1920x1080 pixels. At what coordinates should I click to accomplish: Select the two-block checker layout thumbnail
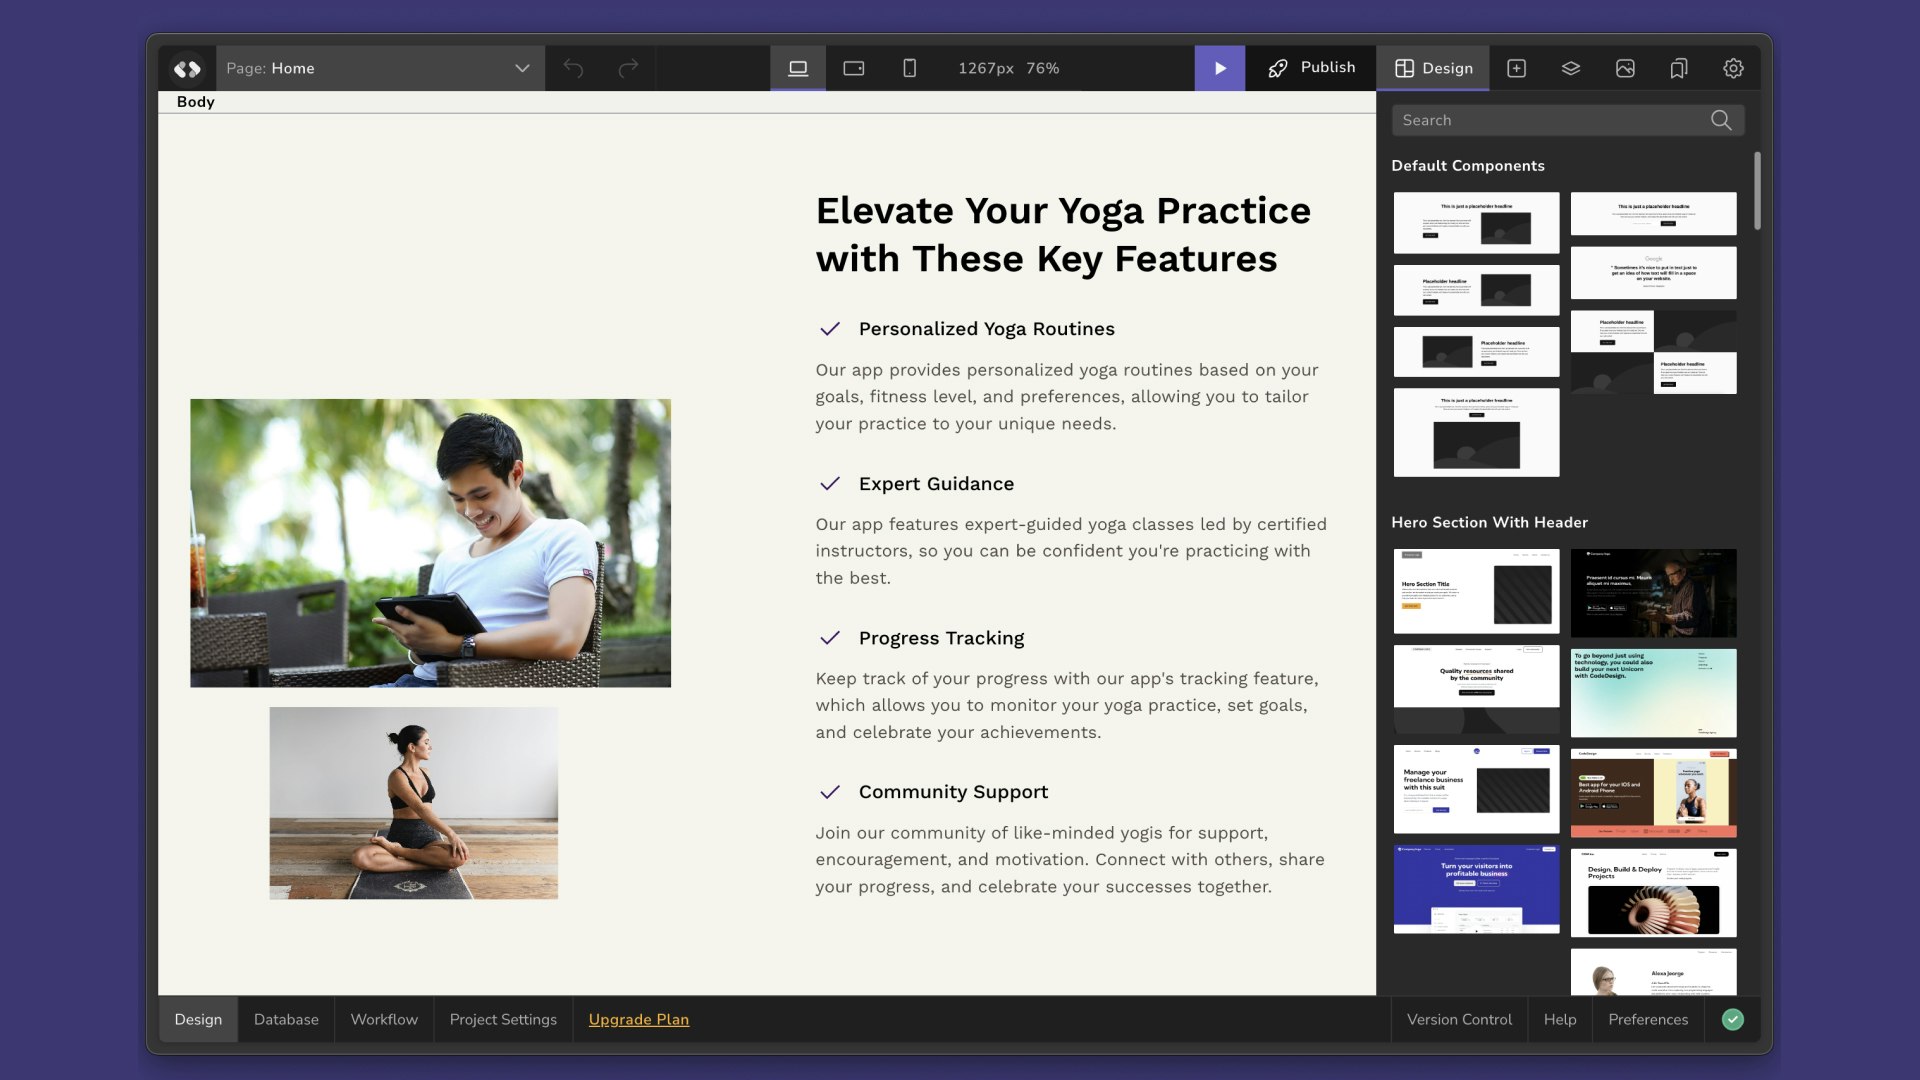coord(1653,352)
